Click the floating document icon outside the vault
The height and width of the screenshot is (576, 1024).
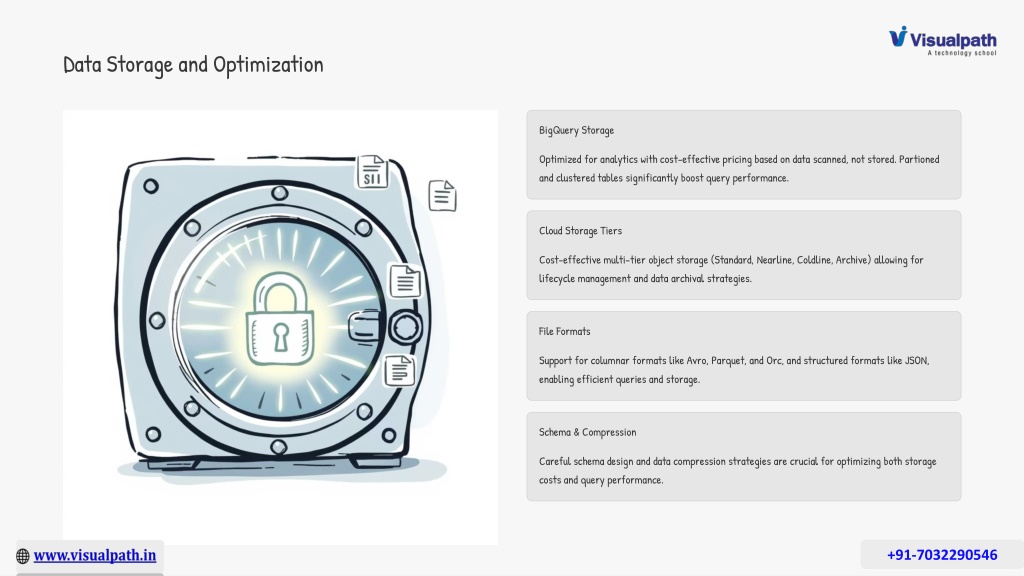coord(442,195)
